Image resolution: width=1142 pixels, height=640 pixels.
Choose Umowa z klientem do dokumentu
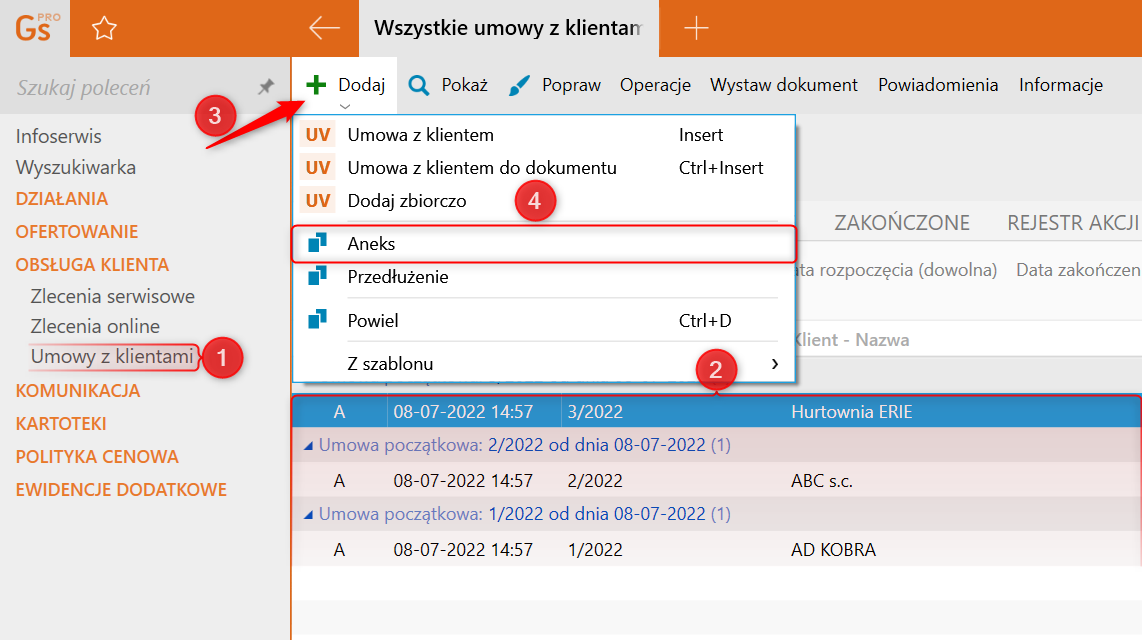pyautogui.click(x=481, y=168)
